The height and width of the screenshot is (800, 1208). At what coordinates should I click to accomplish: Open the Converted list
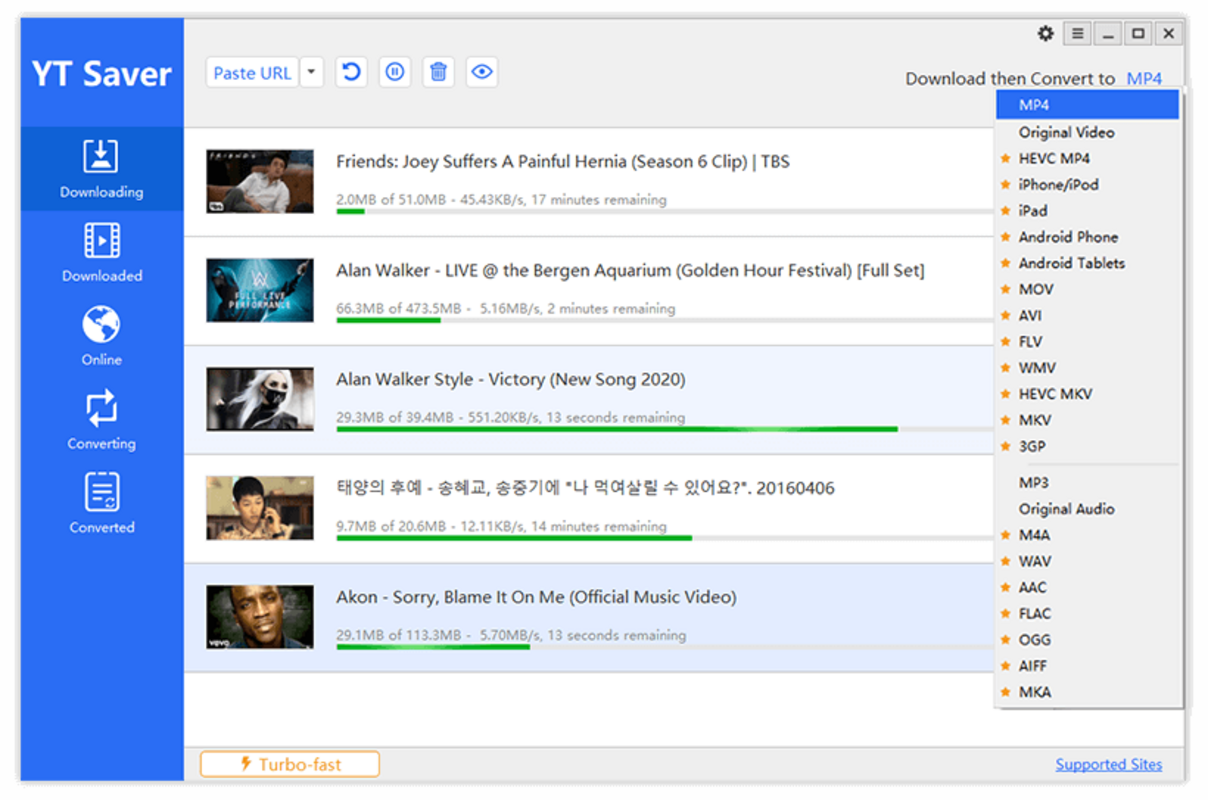pos(101,504)
